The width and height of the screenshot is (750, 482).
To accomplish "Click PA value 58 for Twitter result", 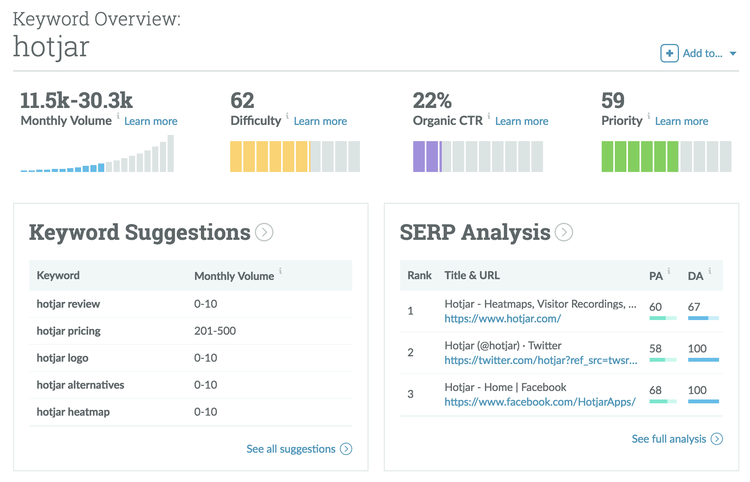I will (655, 349).
